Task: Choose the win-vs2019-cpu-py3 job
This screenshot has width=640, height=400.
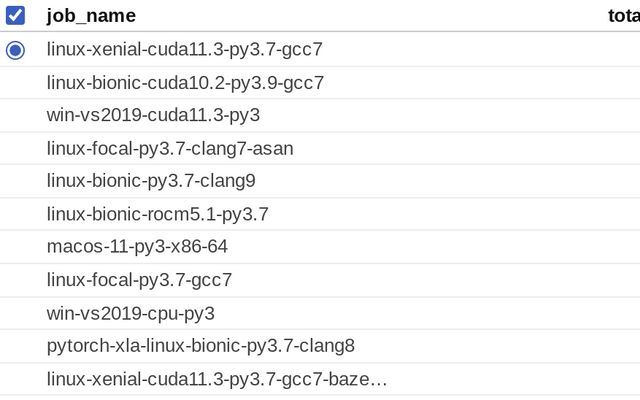Action: click(131, 313)
